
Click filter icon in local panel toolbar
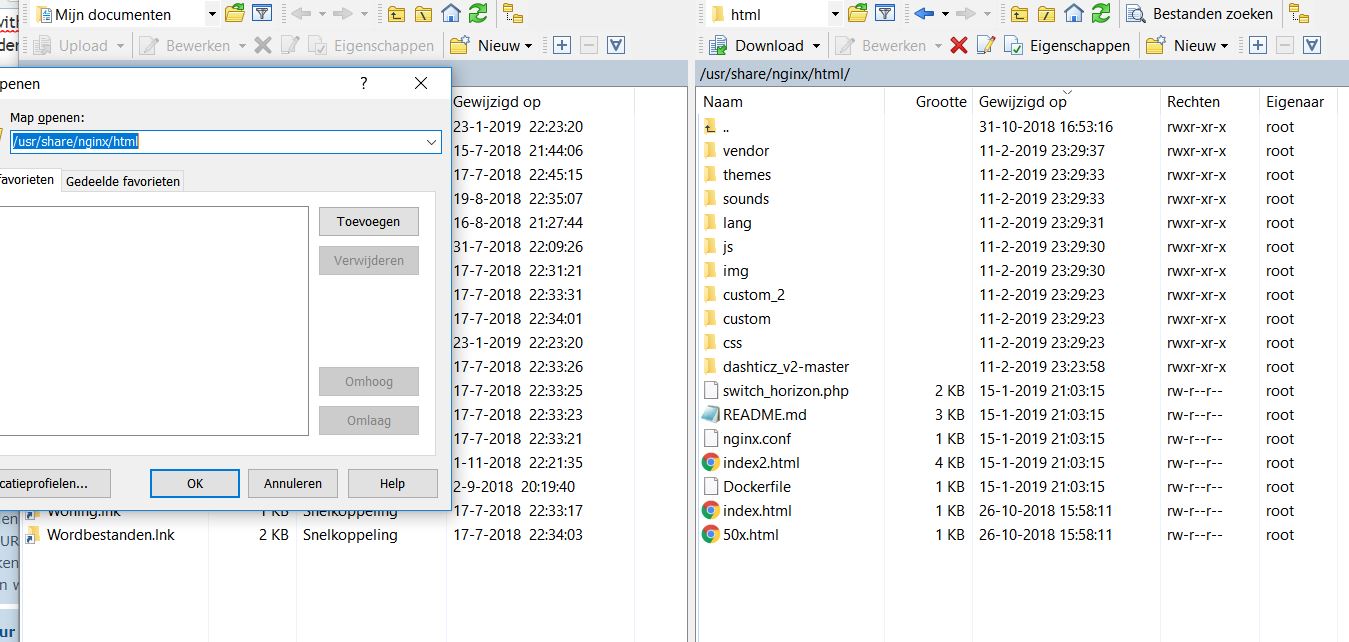click(262, 13)
